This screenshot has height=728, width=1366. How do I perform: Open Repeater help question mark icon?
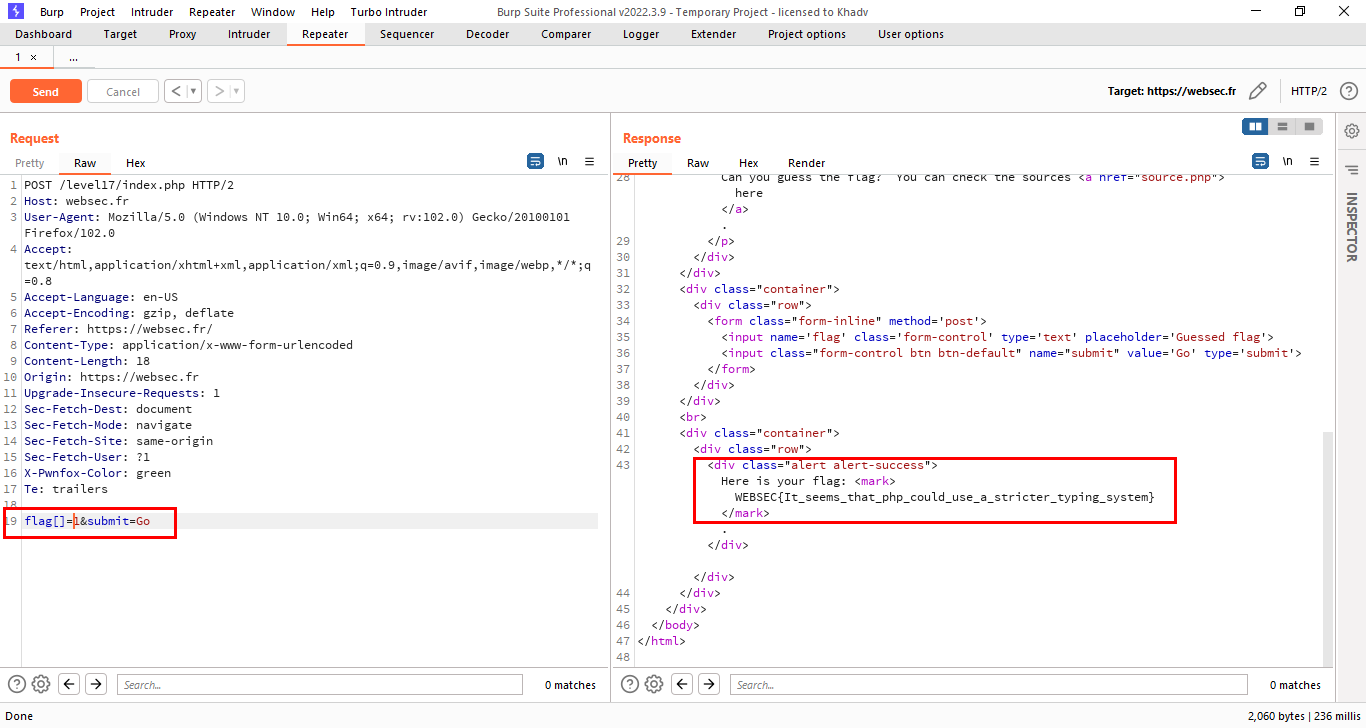pyautogui.click(x=1348, y=91)
